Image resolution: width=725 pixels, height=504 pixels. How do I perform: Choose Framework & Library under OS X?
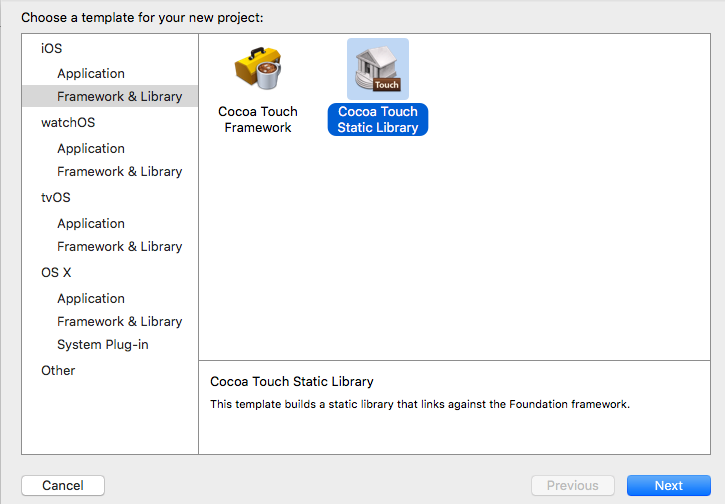(x=119, y=322)
